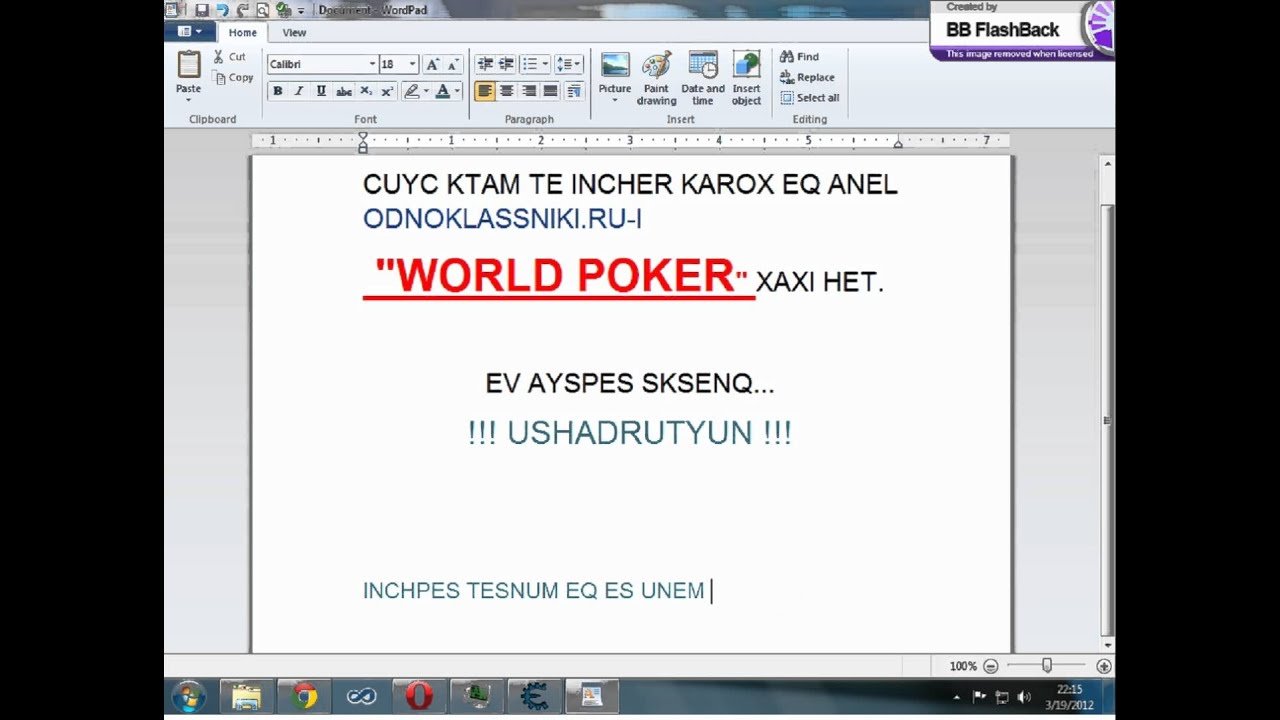Expand the highlight color options arrow
1280x720 pixels.
tap(426, 91)
